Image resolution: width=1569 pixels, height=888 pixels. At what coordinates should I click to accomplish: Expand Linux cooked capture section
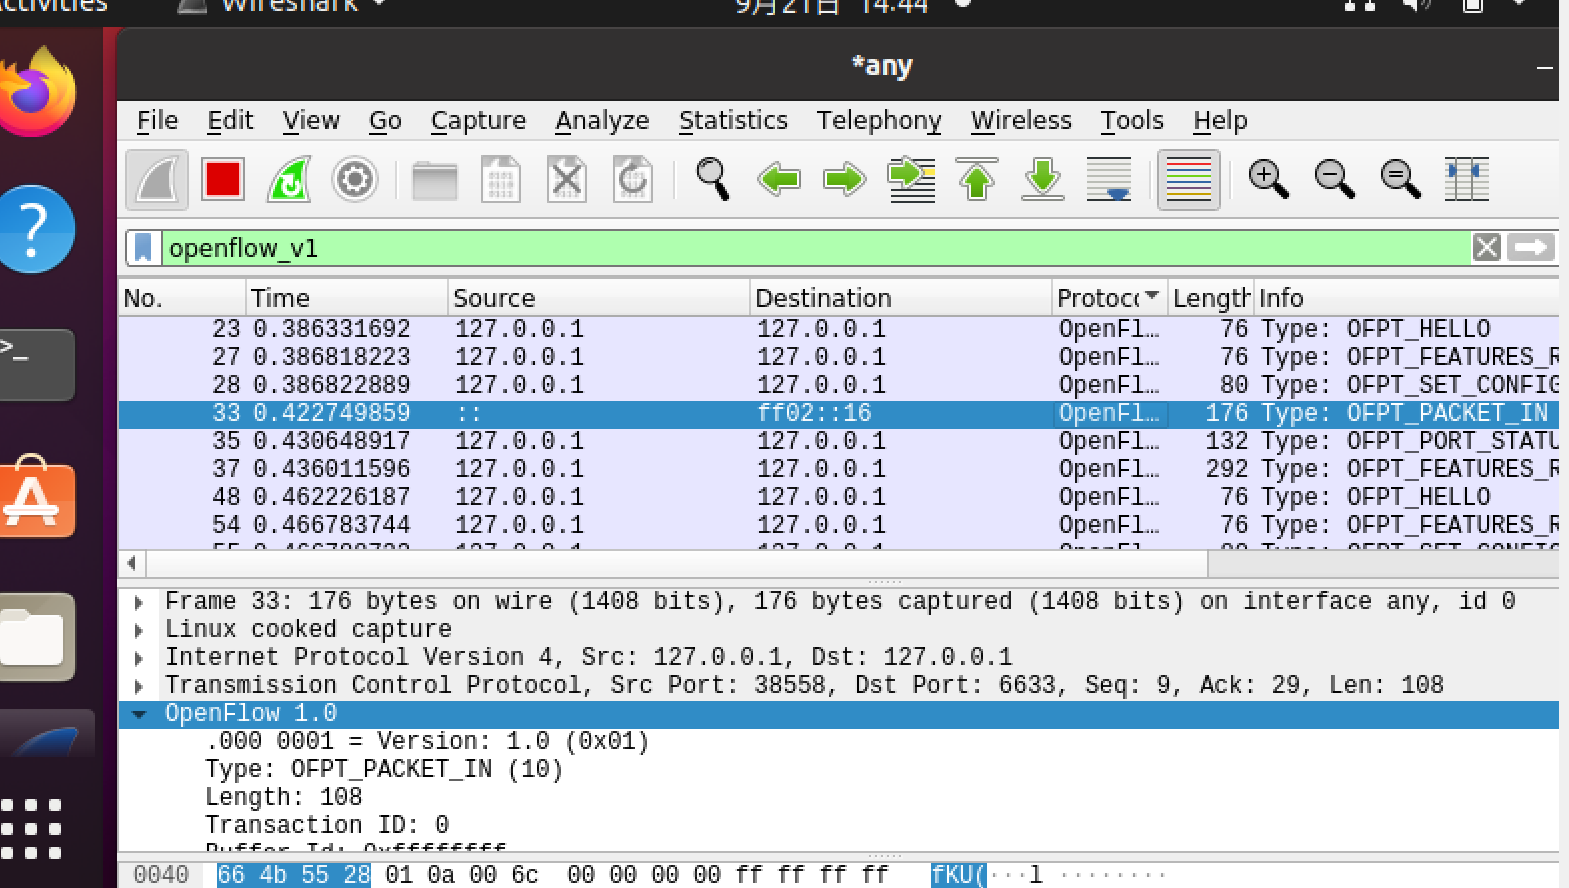(x=139, y=630)
